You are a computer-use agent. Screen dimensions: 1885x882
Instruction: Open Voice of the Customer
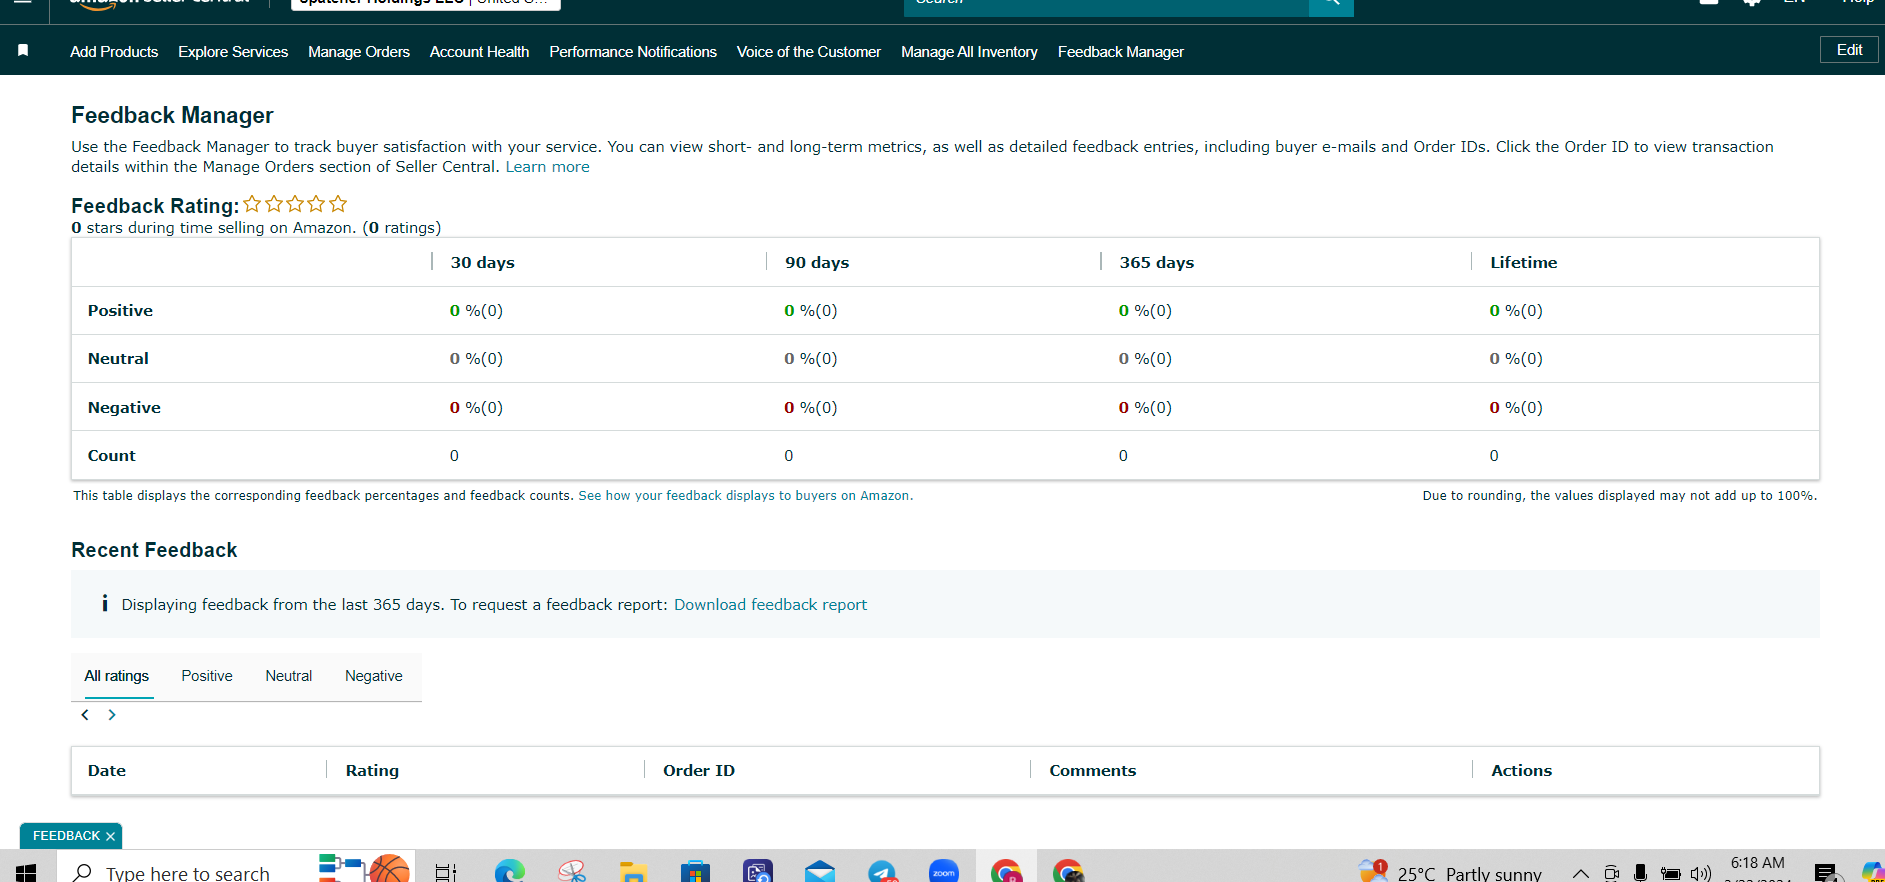pos(809,52)
